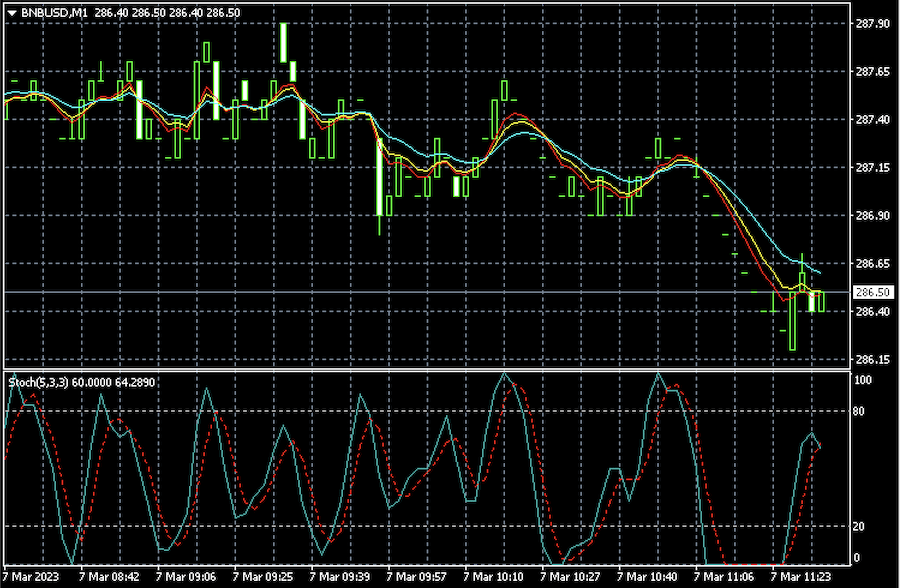Select the 286.90 price scale label

click(x=872, y=215)
